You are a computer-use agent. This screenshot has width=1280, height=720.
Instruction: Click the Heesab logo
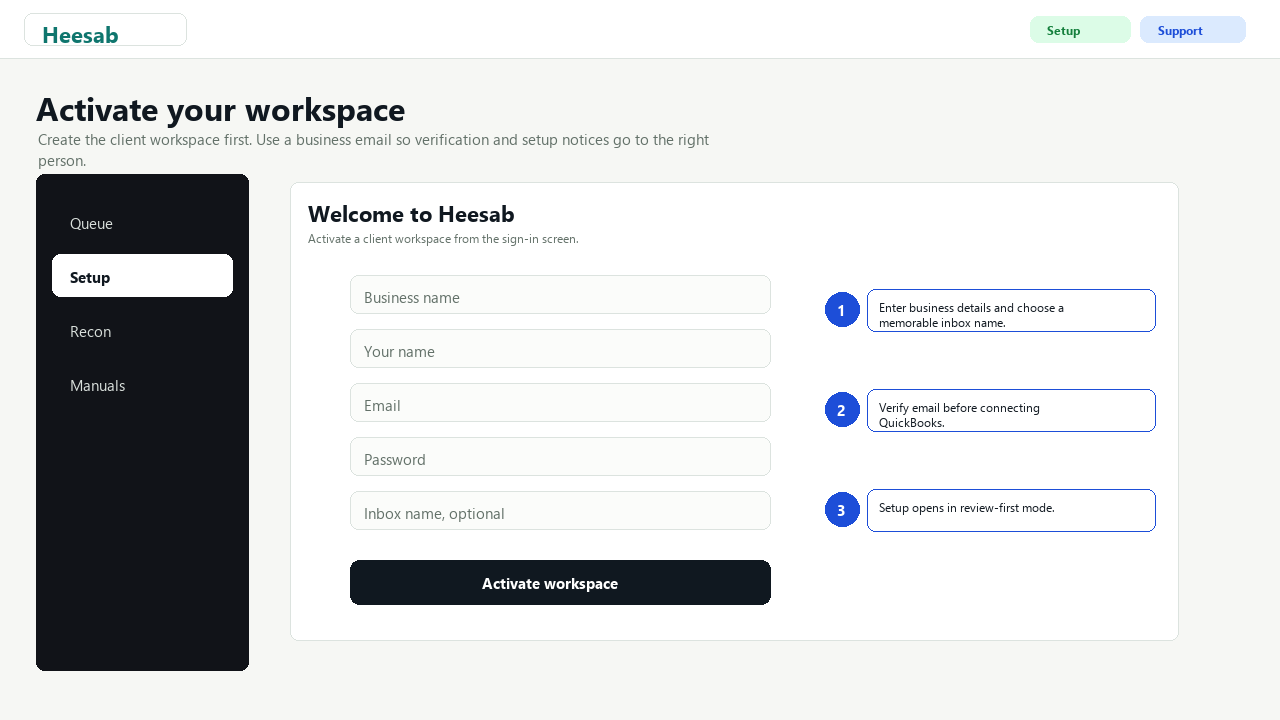(105, 30)
